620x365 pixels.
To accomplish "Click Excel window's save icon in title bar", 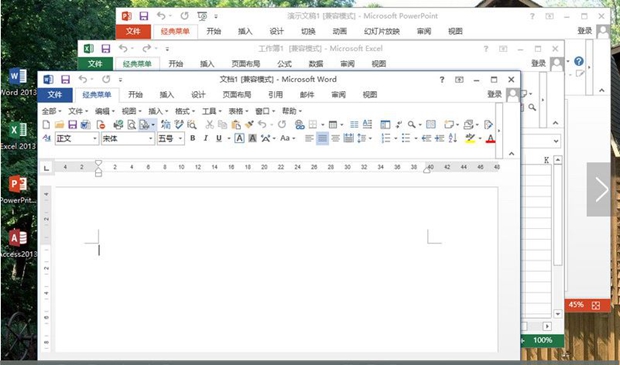I will click(x=106, y=49).
